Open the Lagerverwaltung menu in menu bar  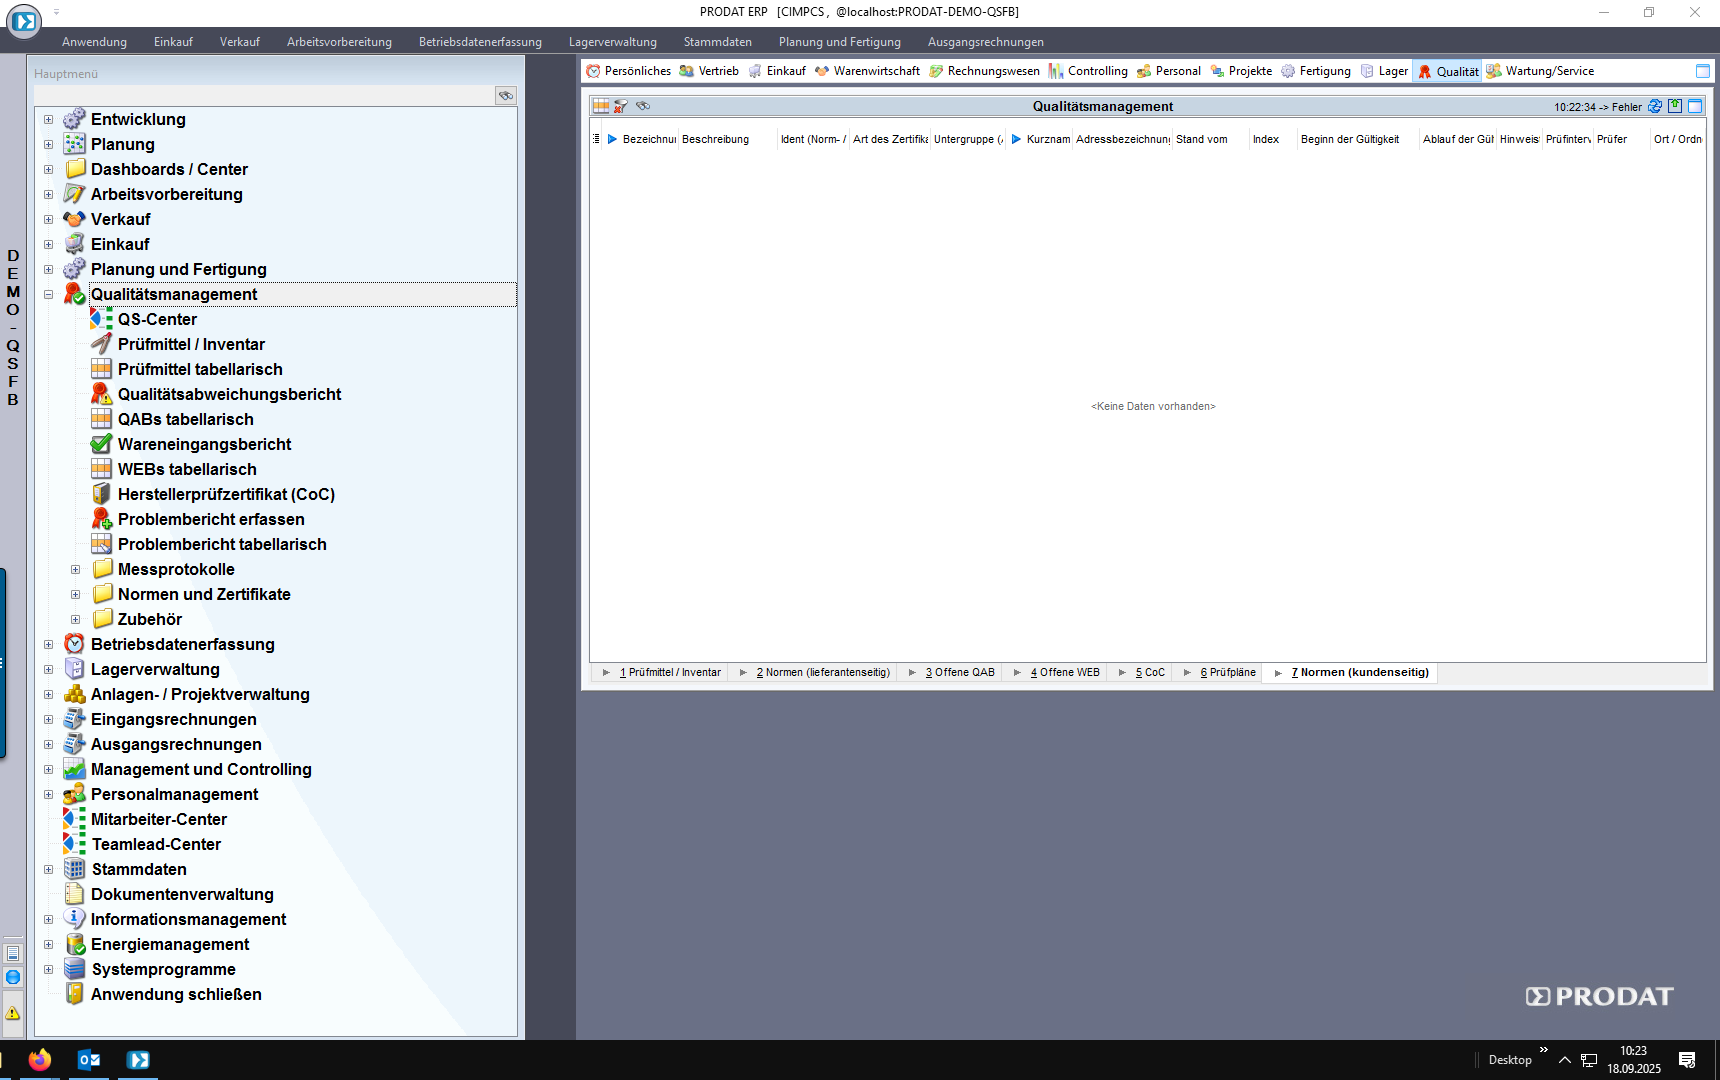tap(612, 42)
